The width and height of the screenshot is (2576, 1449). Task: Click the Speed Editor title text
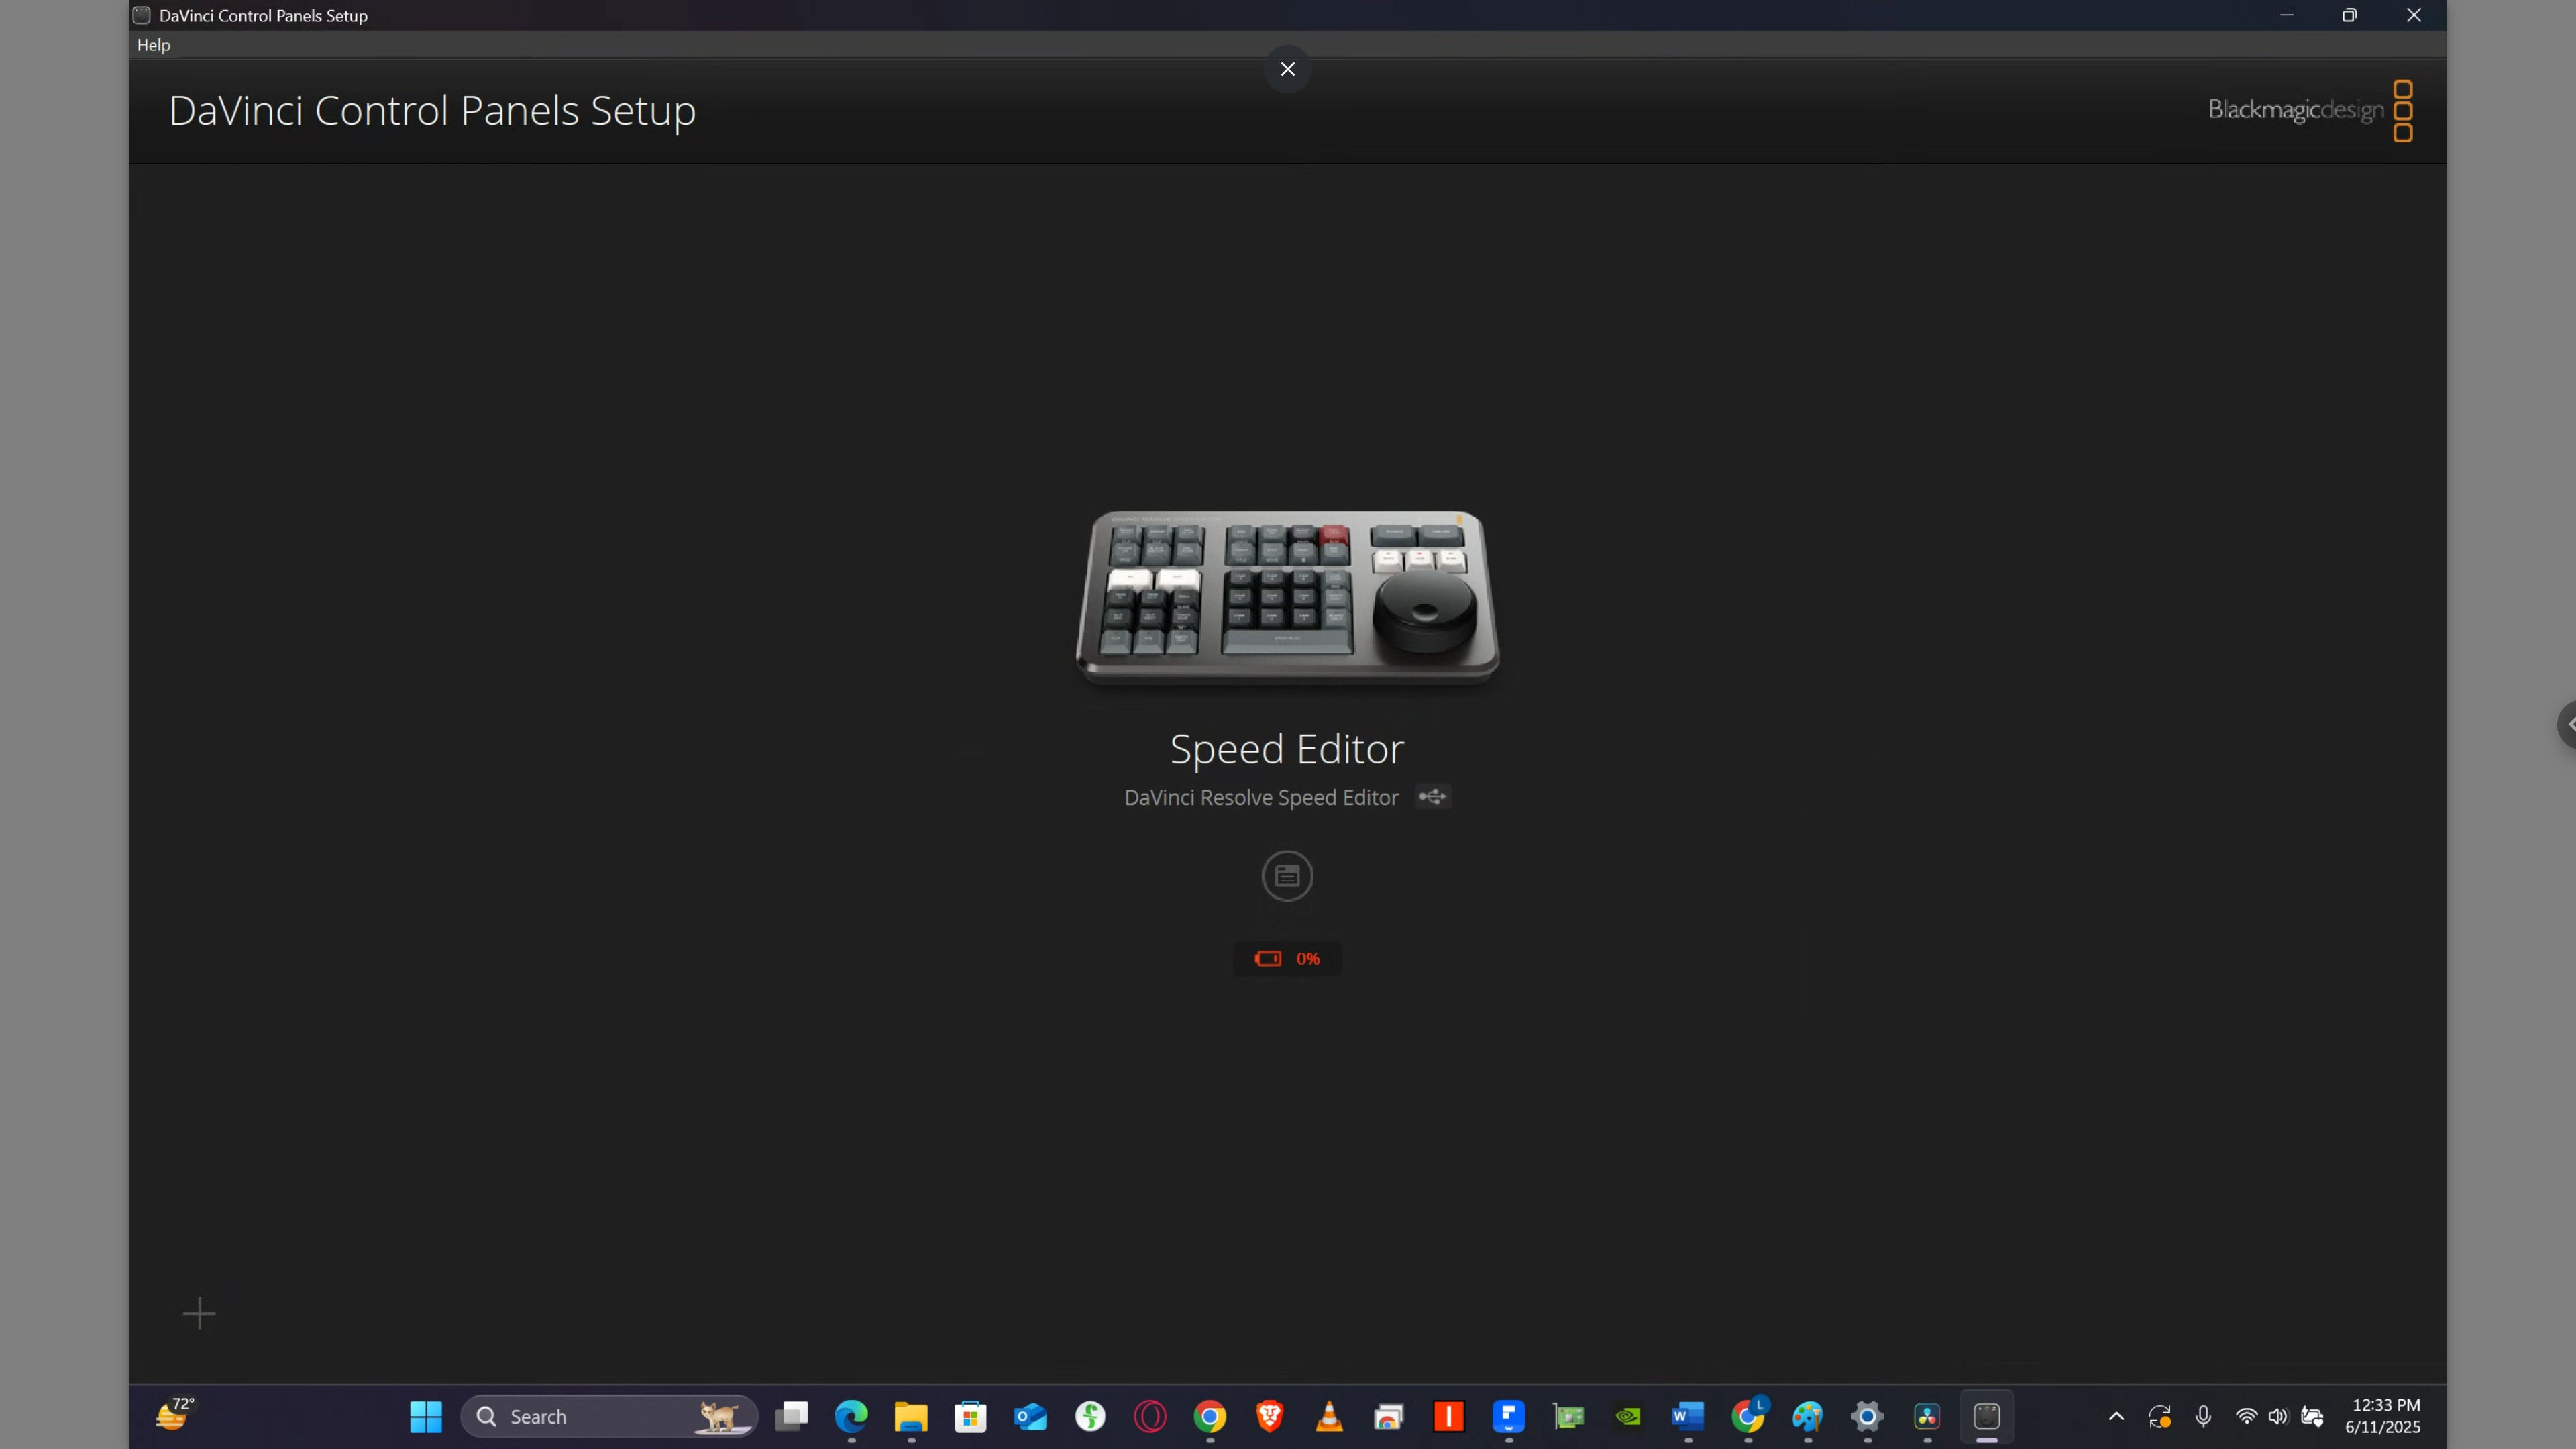[1287, 749]
